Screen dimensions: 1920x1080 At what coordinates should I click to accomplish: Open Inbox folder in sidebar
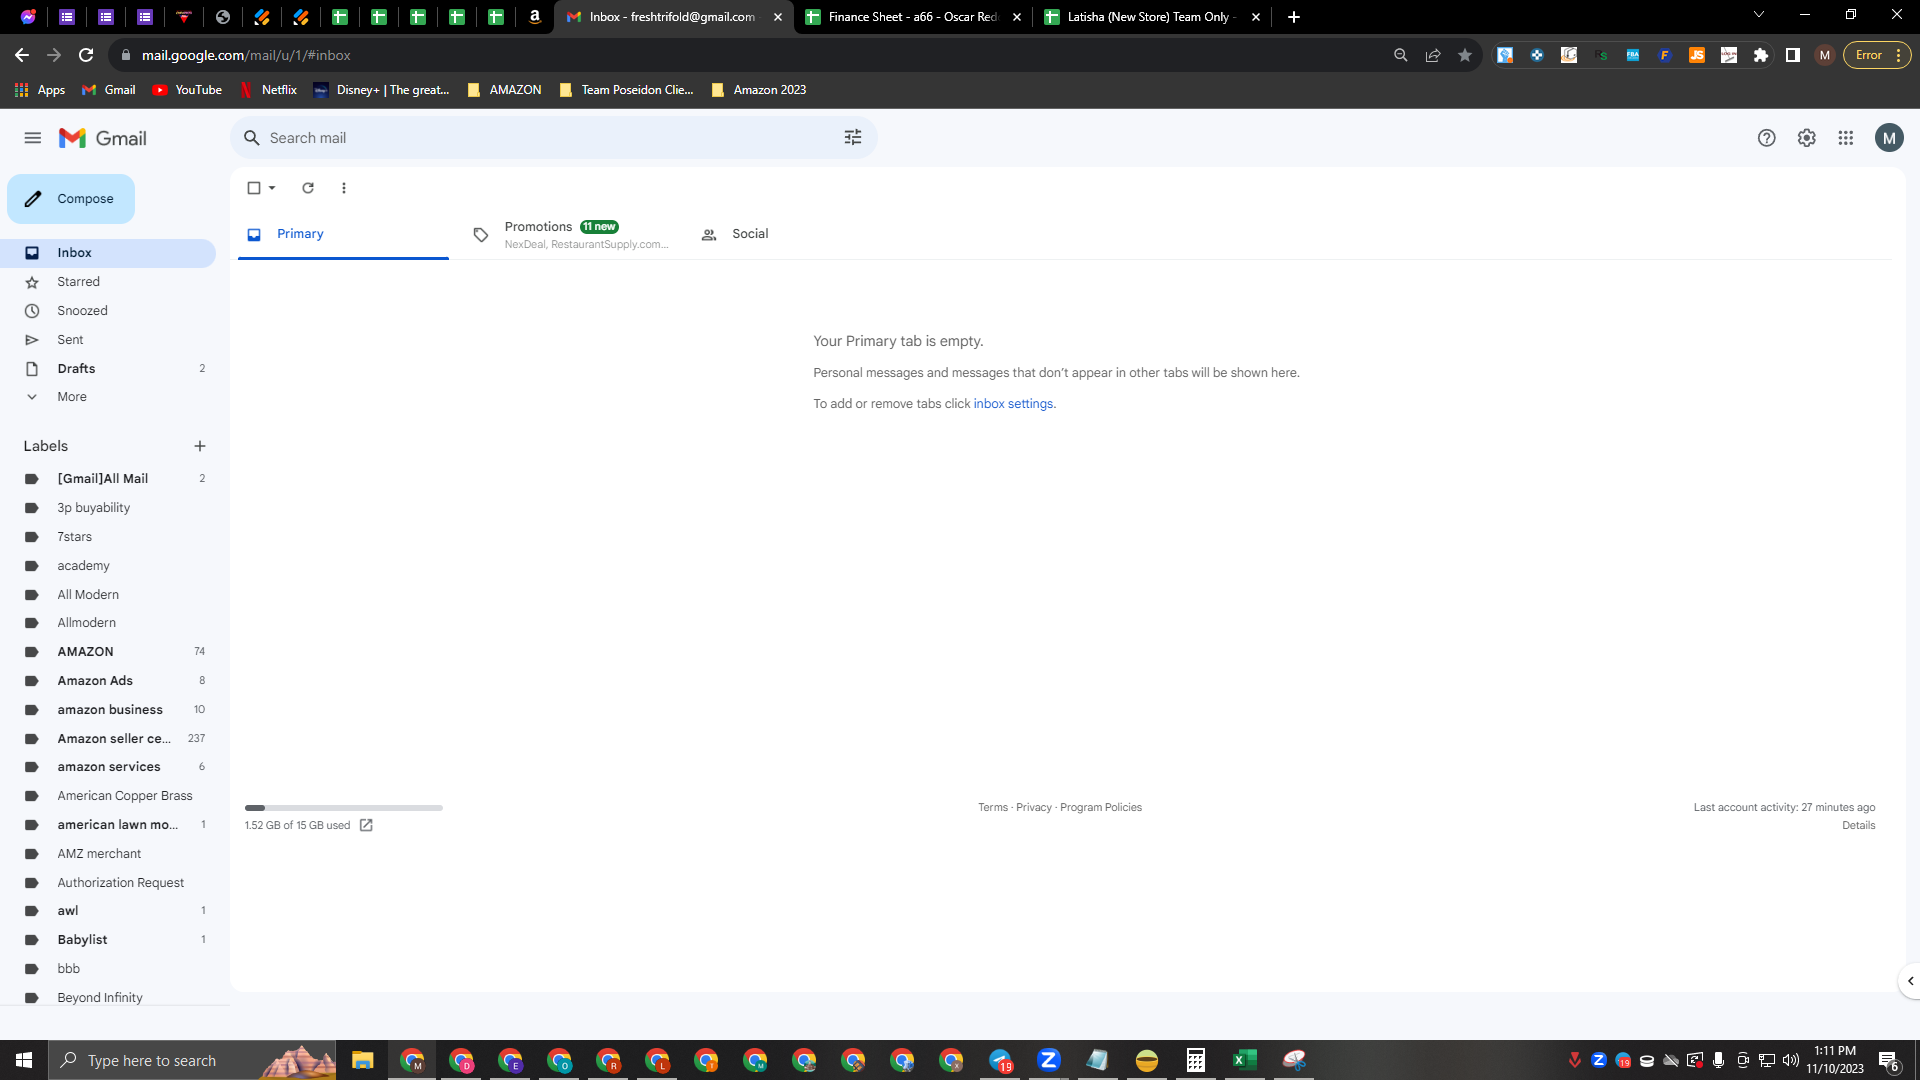coord(108,253)
